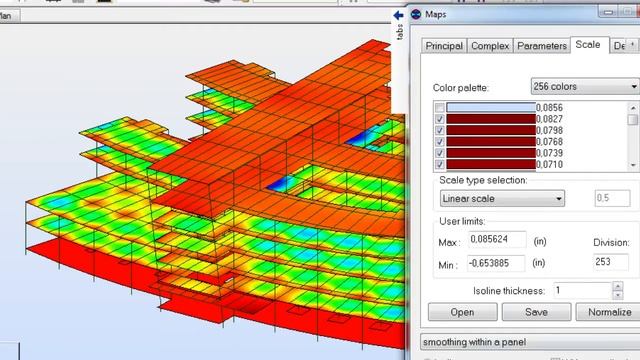The height and width of the screenshot is (360, 640).
Task: Minimize the Maps dialog window
Action: (608, 12)
